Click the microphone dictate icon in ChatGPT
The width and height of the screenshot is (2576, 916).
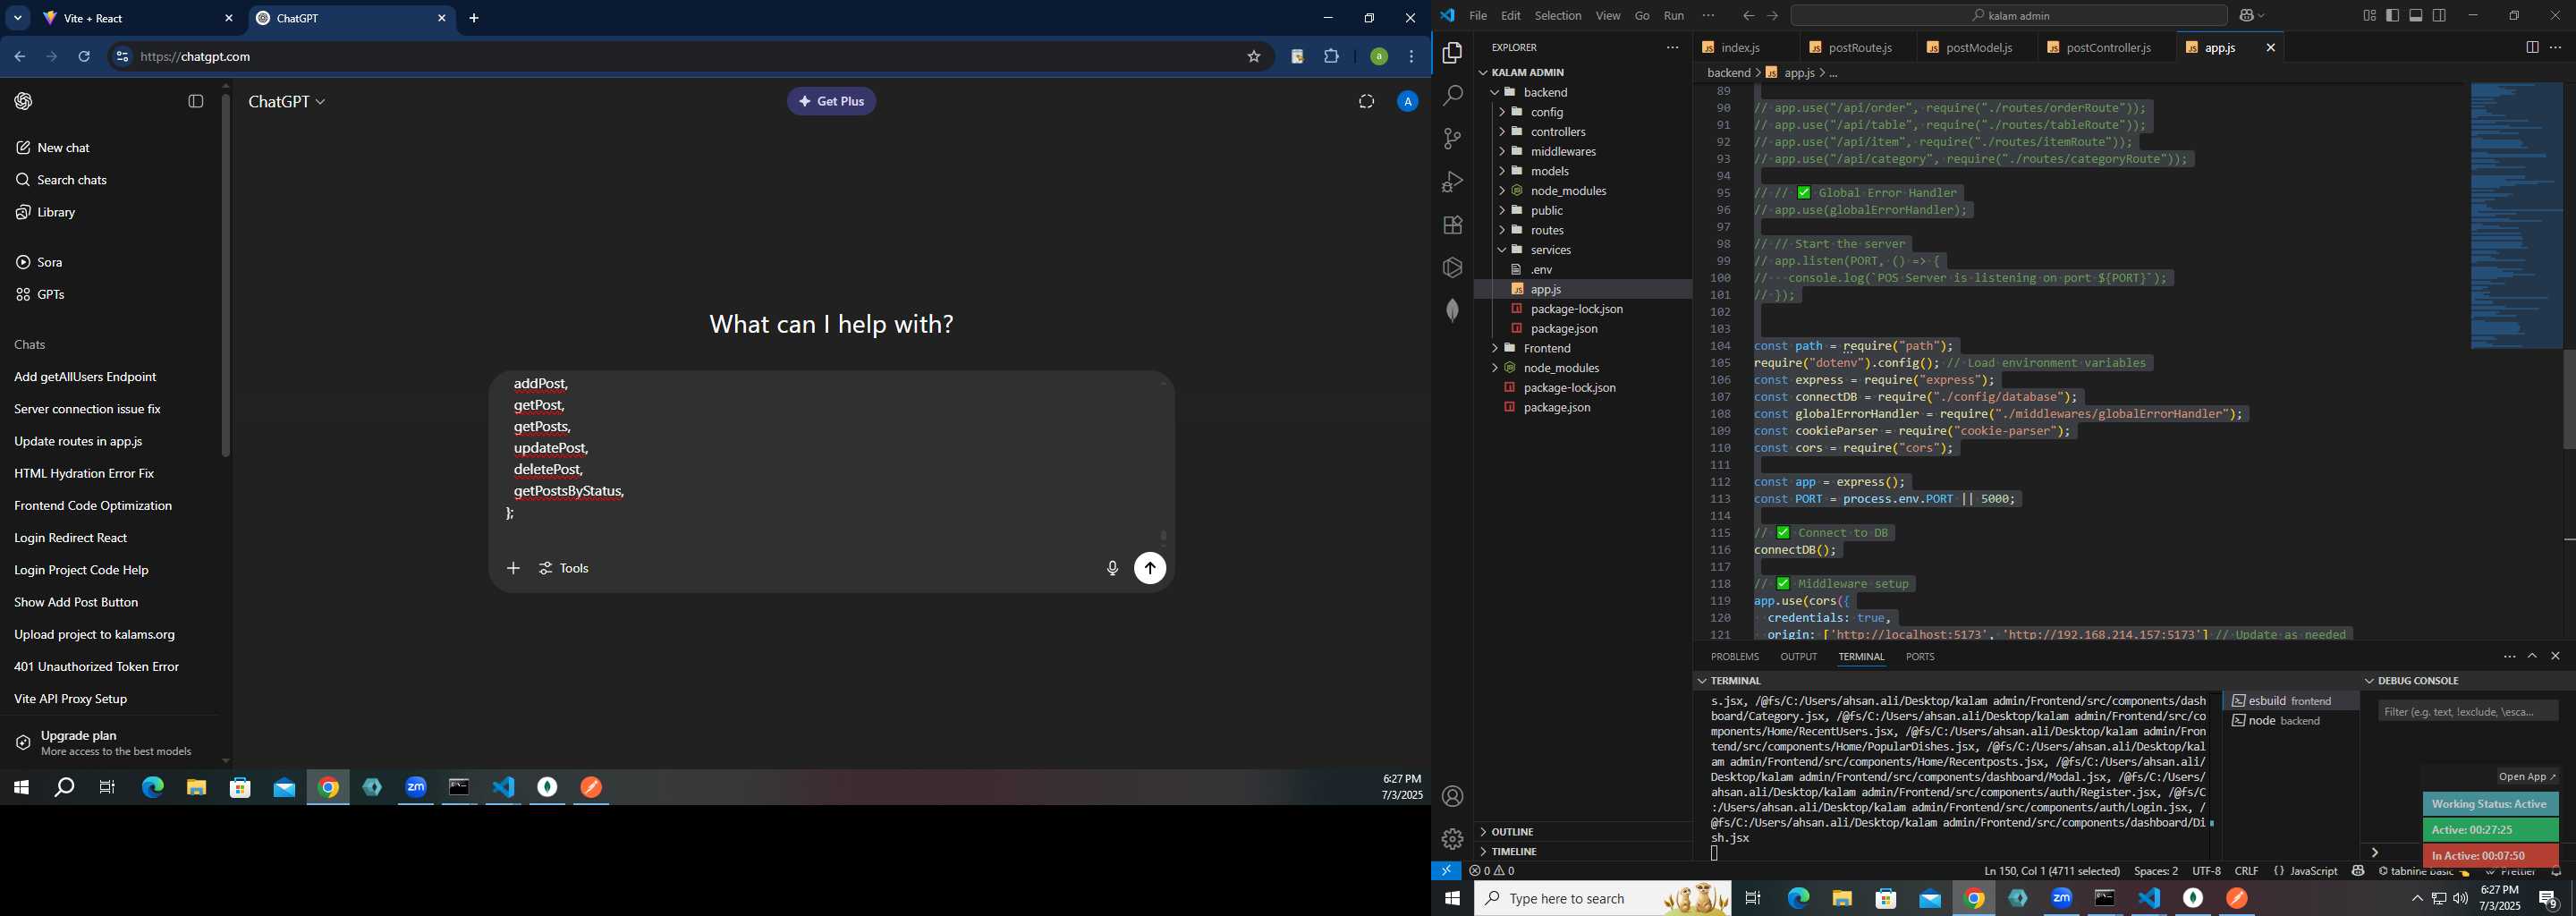[x=1112, y=569]
